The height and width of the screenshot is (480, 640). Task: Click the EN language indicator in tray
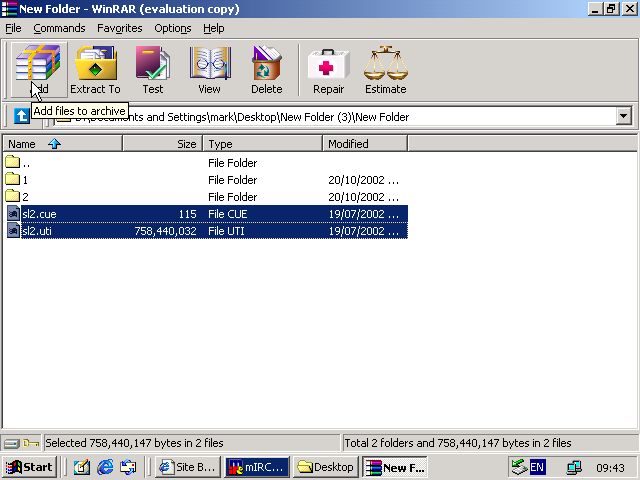[537, 467]
